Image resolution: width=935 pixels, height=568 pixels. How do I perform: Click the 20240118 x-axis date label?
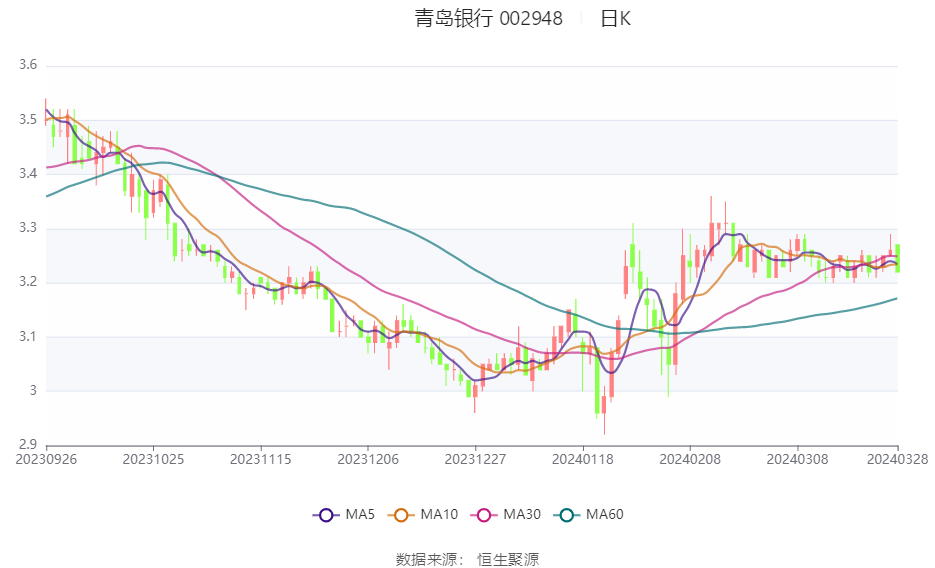pos(583,460)
